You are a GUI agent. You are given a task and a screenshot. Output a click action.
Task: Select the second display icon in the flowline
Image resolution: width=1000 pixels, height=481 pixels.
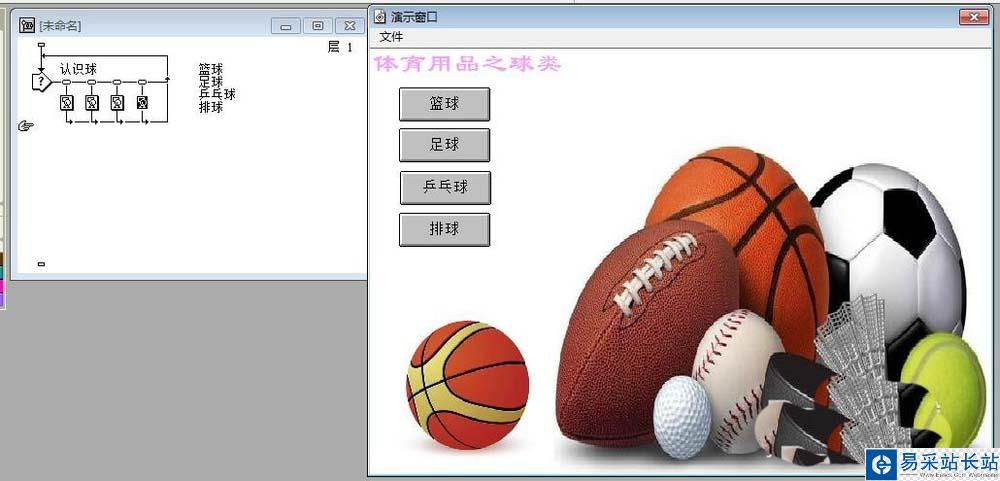click(92, 103)
